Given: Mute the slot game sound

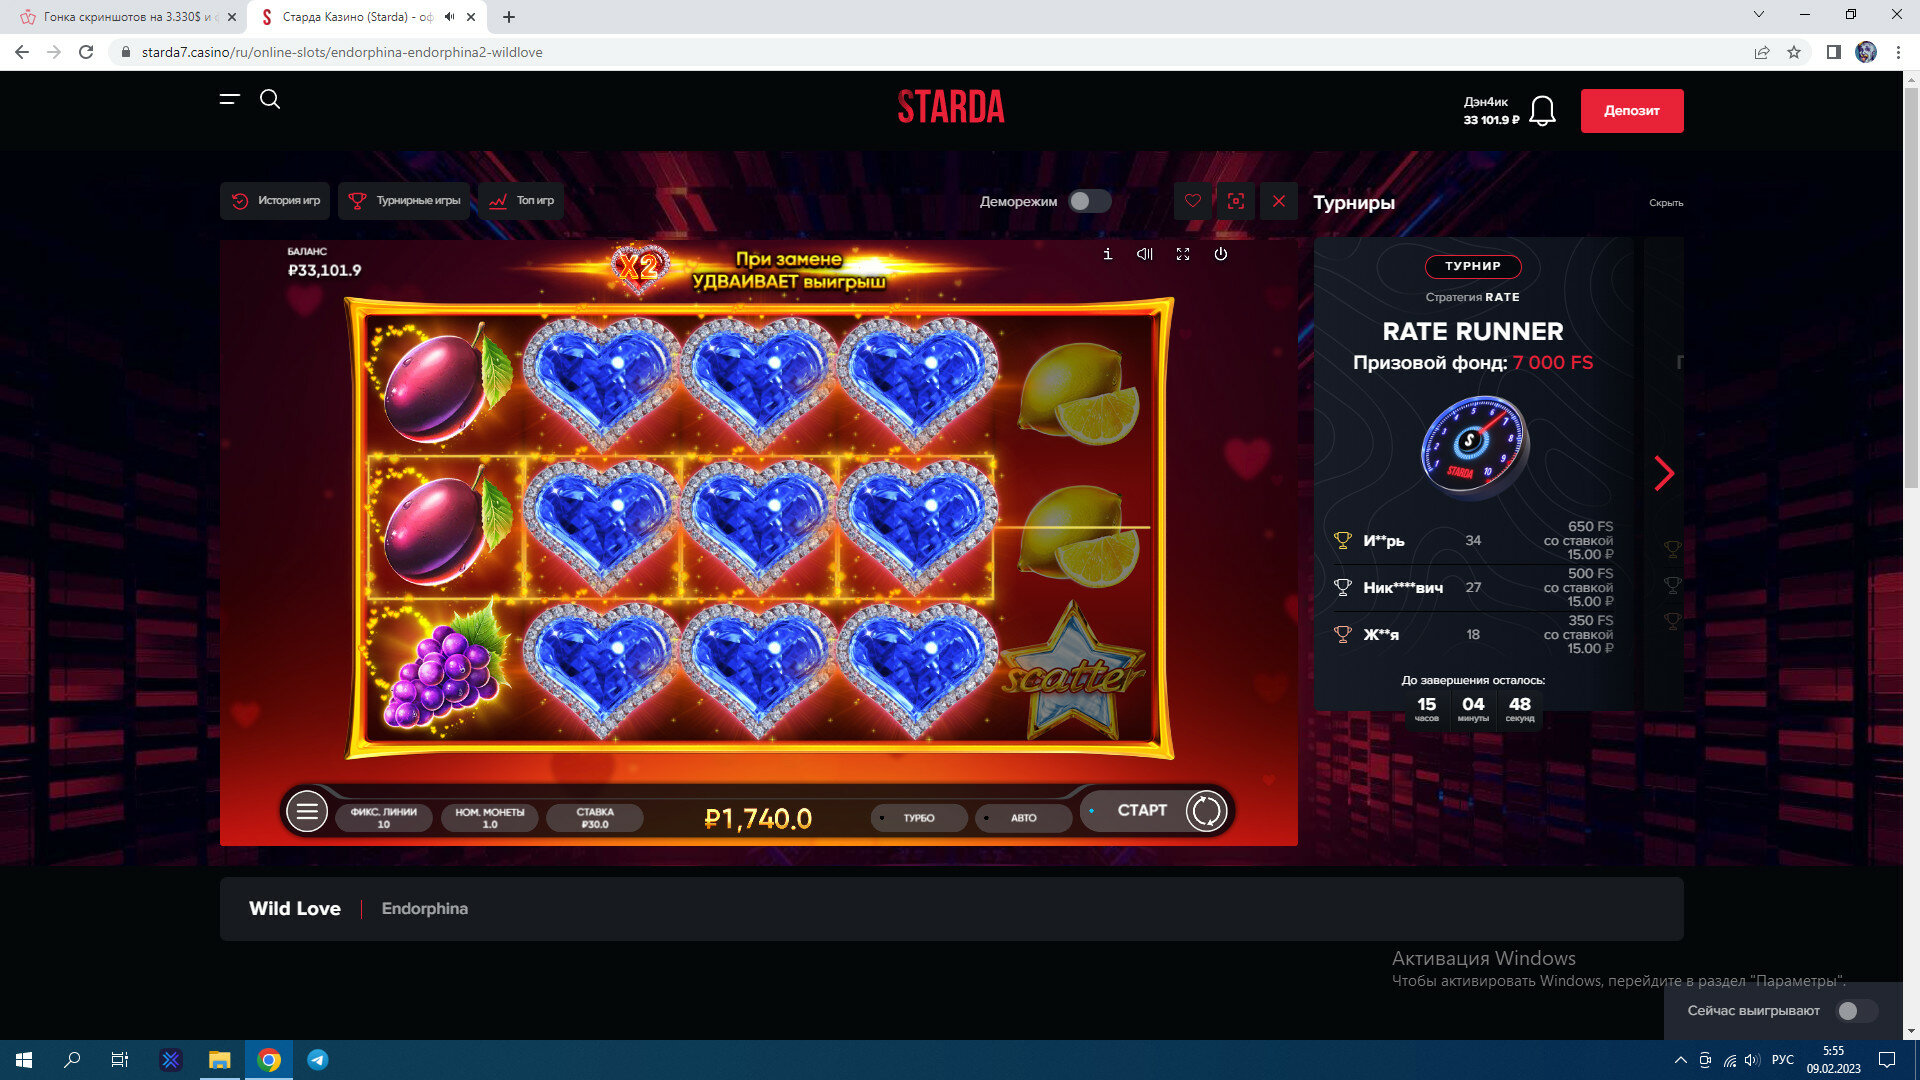Looking at the screenshot, I should 1145,254.
